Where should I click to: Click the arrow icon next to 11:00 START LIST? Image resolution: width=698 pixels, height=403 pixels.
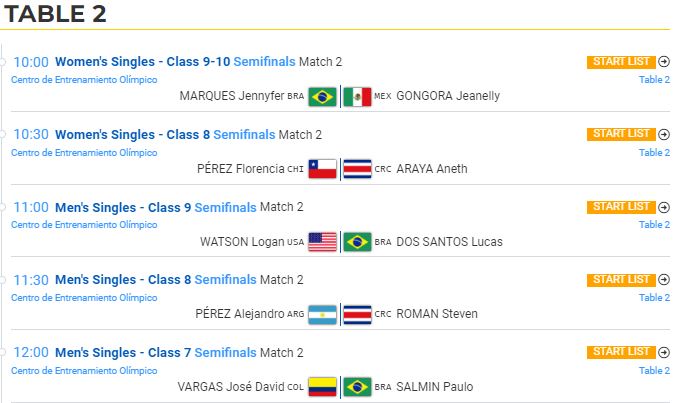pyautogui.click(x=664, y=207)
